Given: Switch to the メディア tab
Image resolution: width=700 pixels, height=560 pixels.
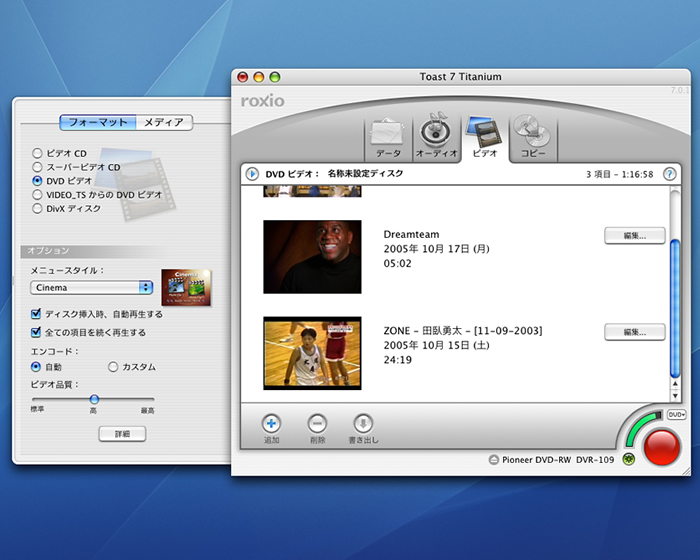Looking at the screenshot, I should pyautogui.click(x=163, y=122).
